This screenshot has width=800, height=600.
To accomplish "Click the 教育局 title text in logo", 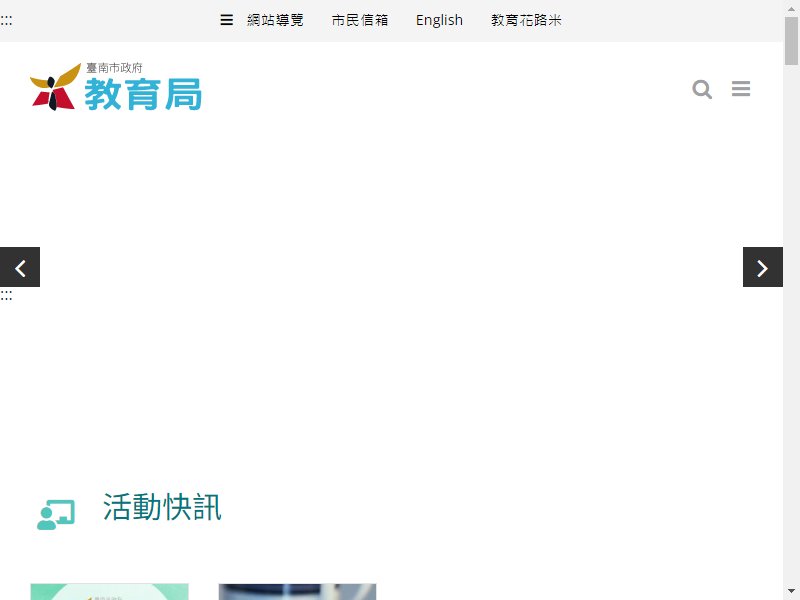I will tap(143, 94).
